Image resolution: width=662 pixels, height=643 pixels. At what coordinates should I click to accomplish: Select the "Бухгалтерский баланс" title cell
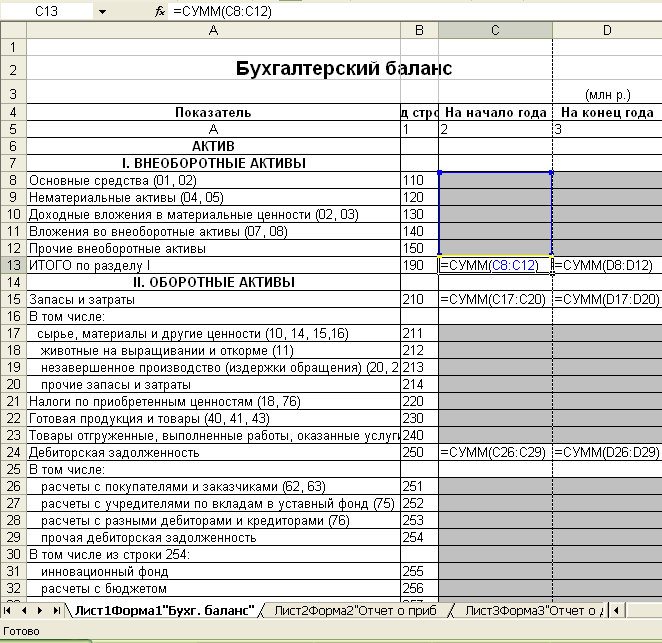(x=343, y=69)
